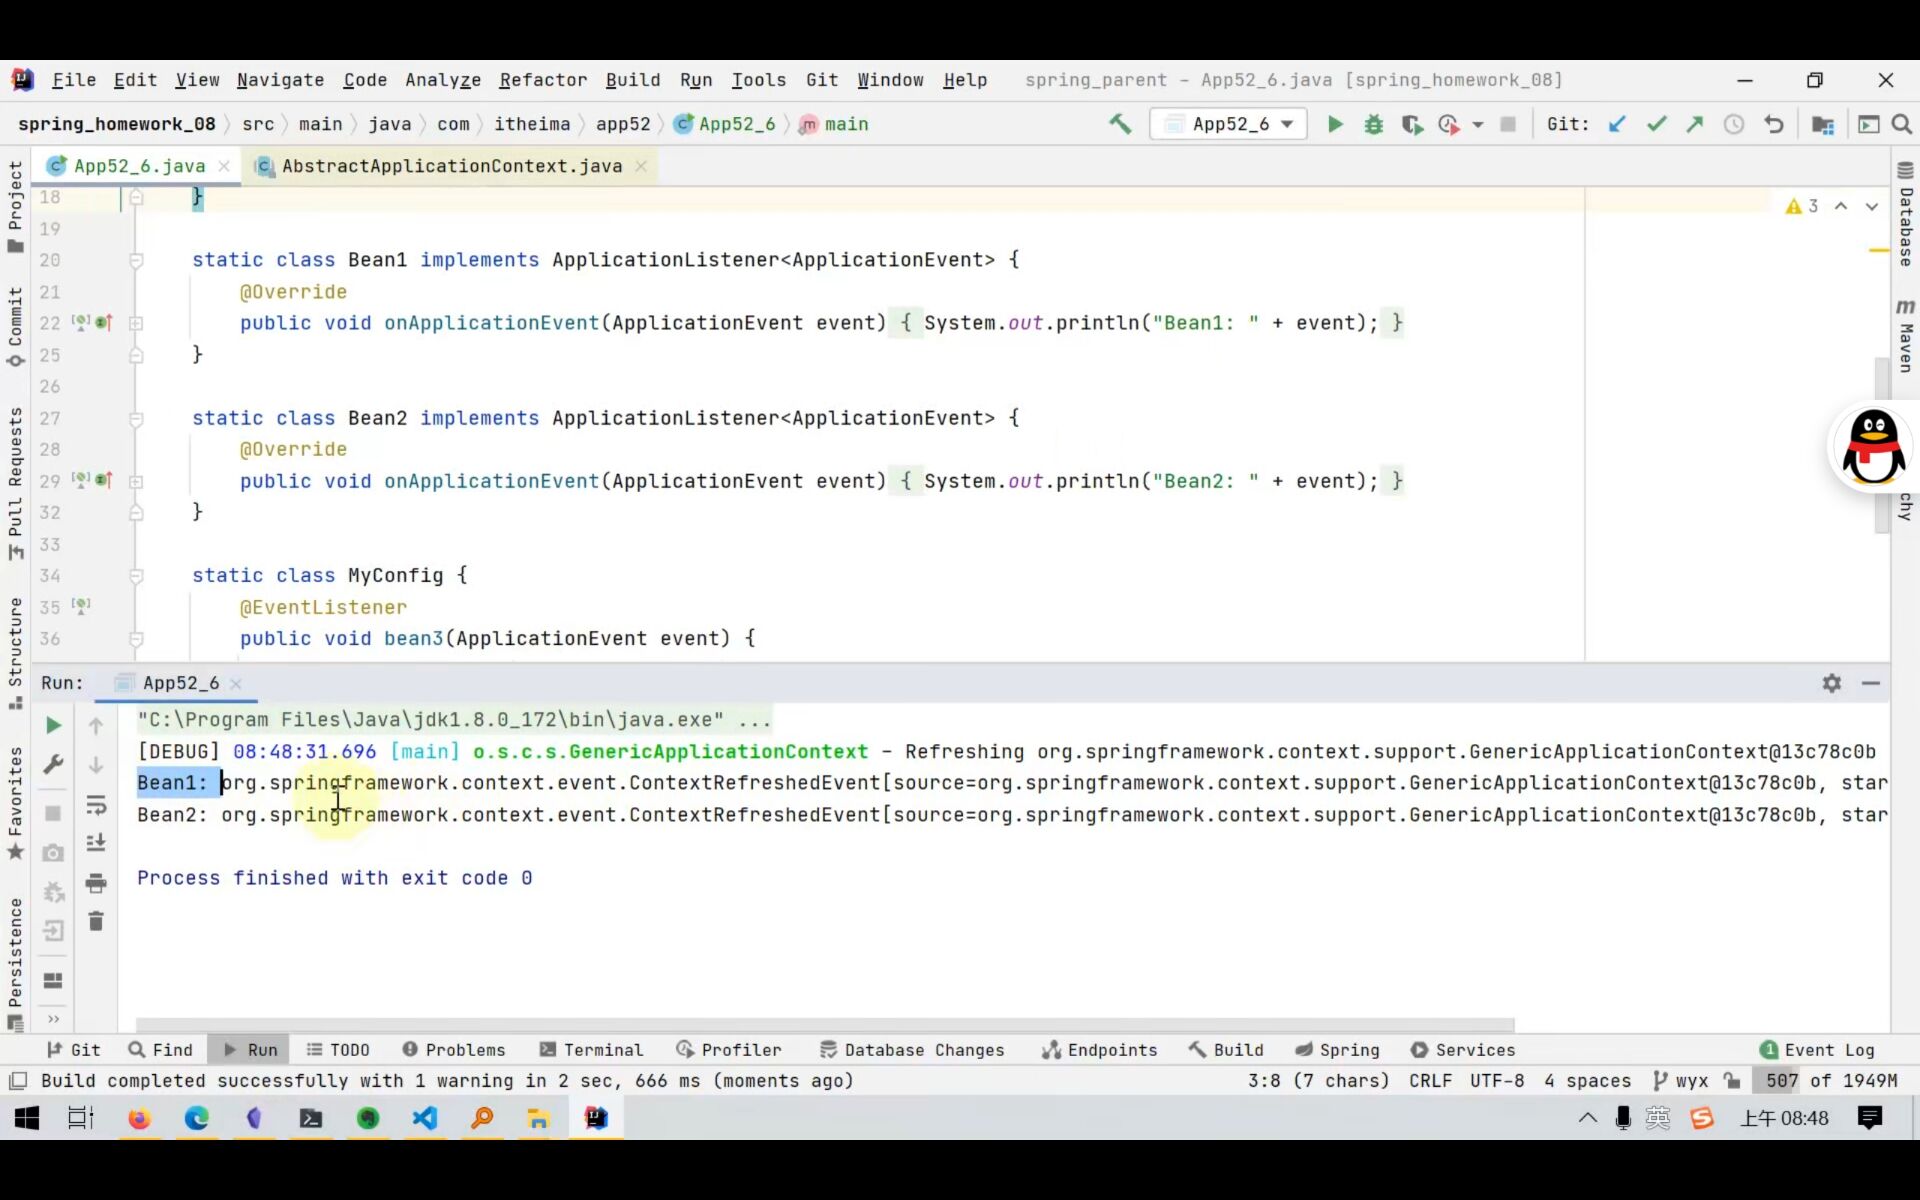Click the wyx Git branch widget
The height and width of the screenshot is (1200, 1920).
click(x=1681, y=1081)
